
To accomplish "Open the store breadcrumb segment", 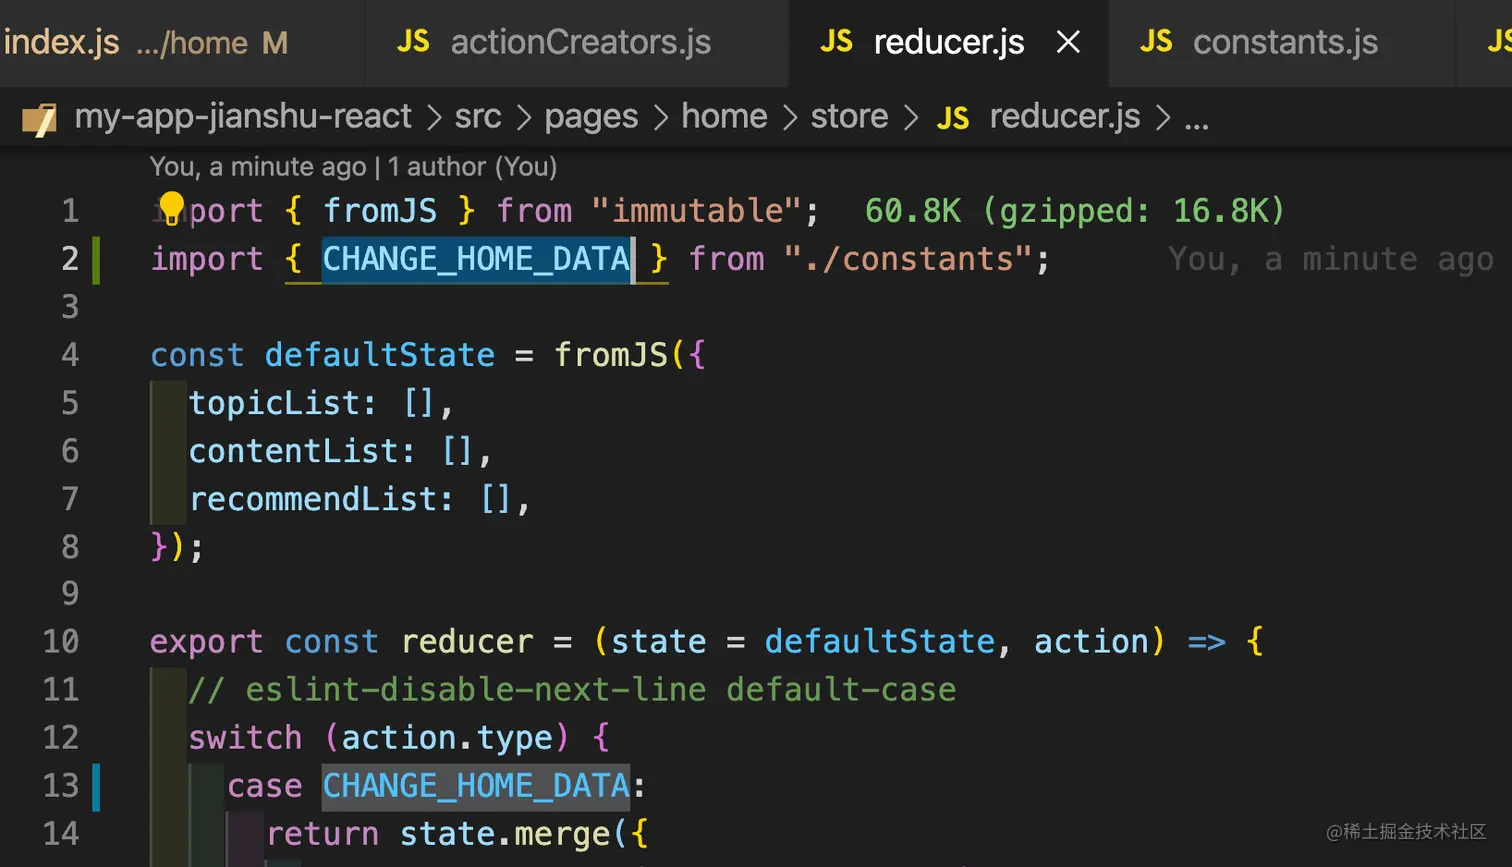I will [849, 116].
